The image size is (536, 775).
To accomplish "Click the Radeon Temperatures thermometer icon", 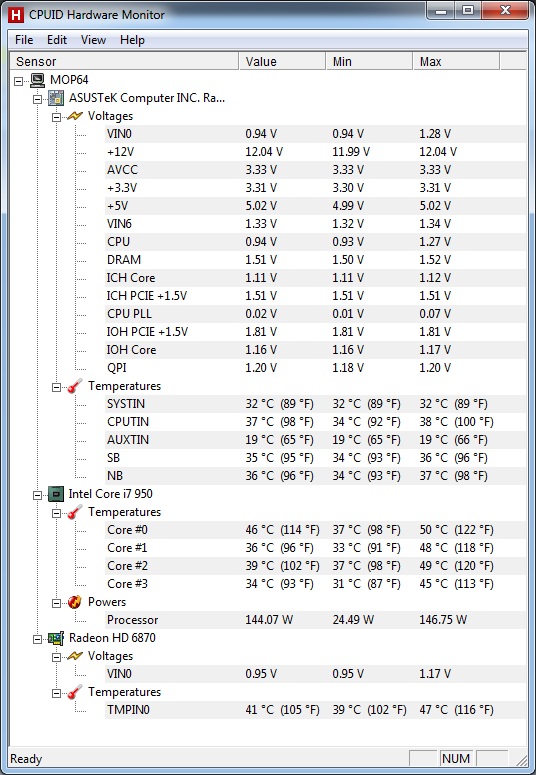I will click(75, 692).
